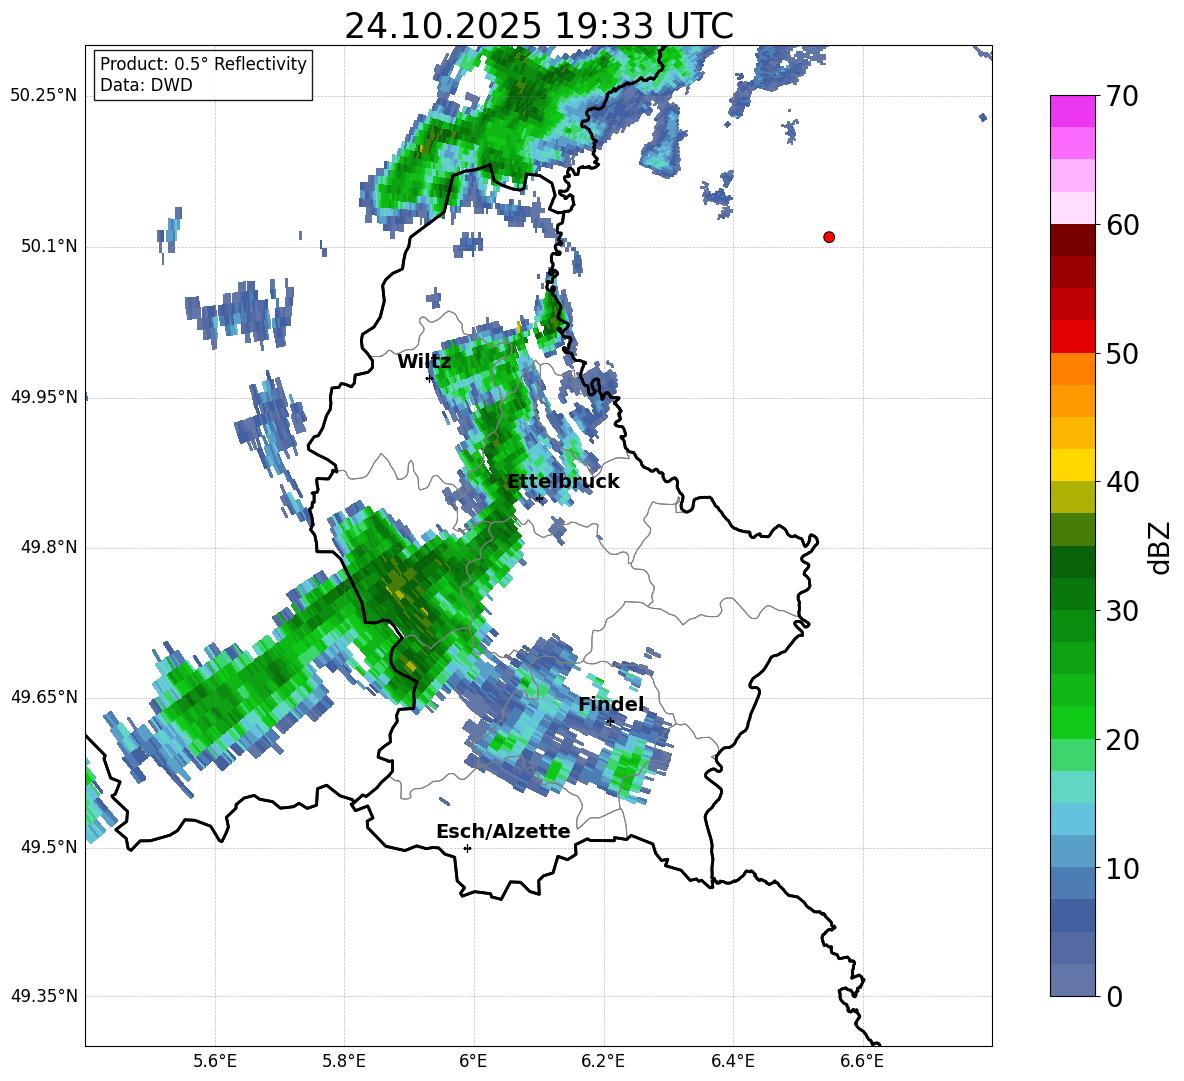1184x1081 pixels.
Task: Click the 6°E longitude label
Action: coord(473,1061)
